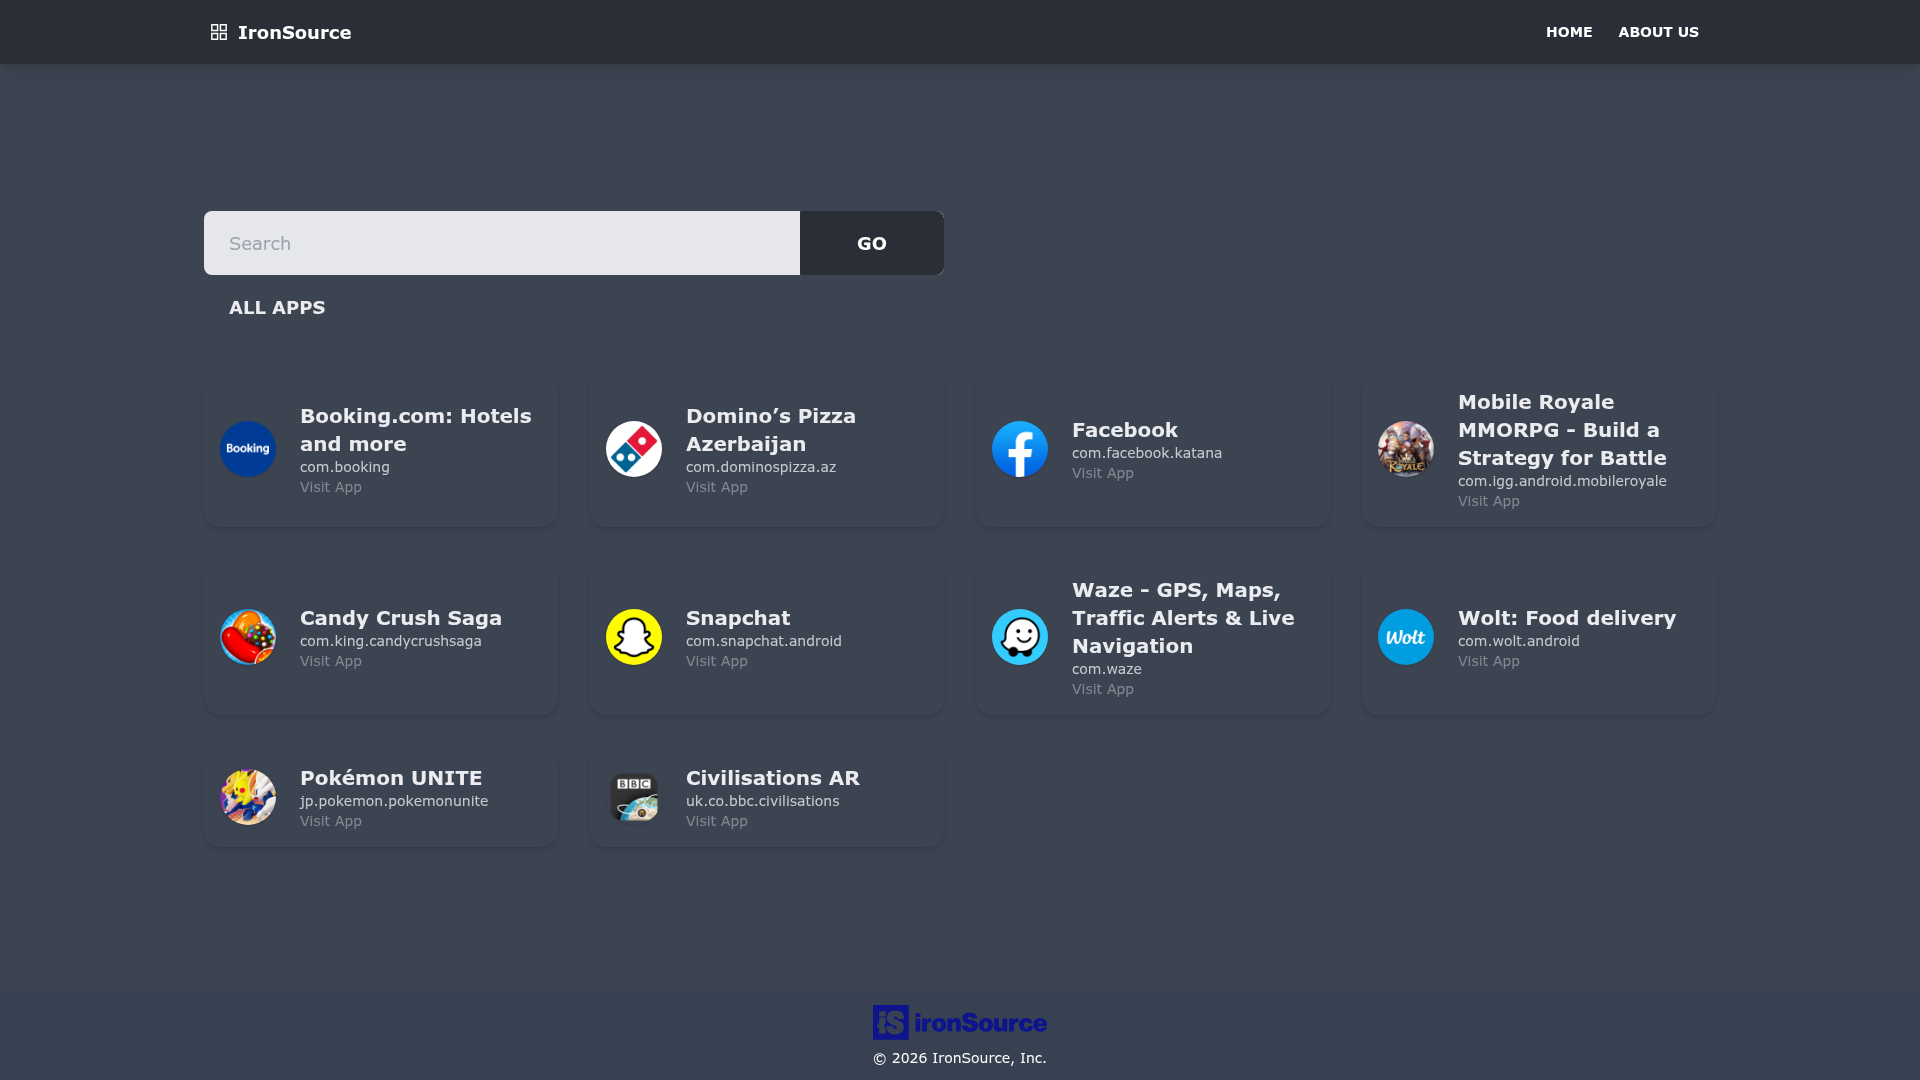
Task: Click Visit App under Domino's Pizza Azerbaijan
Action: coord(717,487)
